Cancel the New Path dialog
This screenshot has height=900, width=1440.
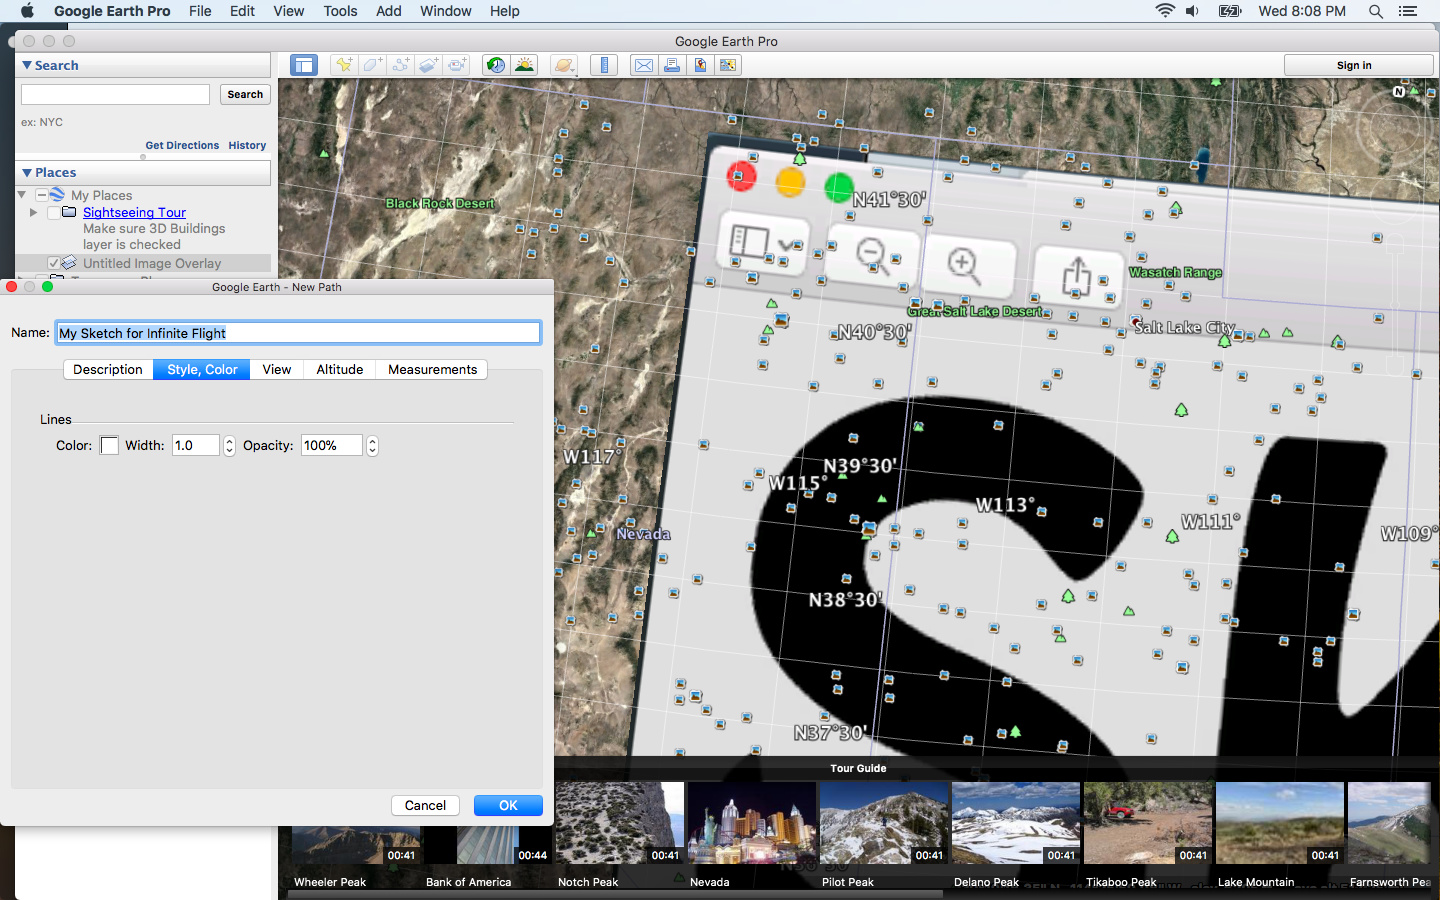pyautogui.click(x=425, y=805)
